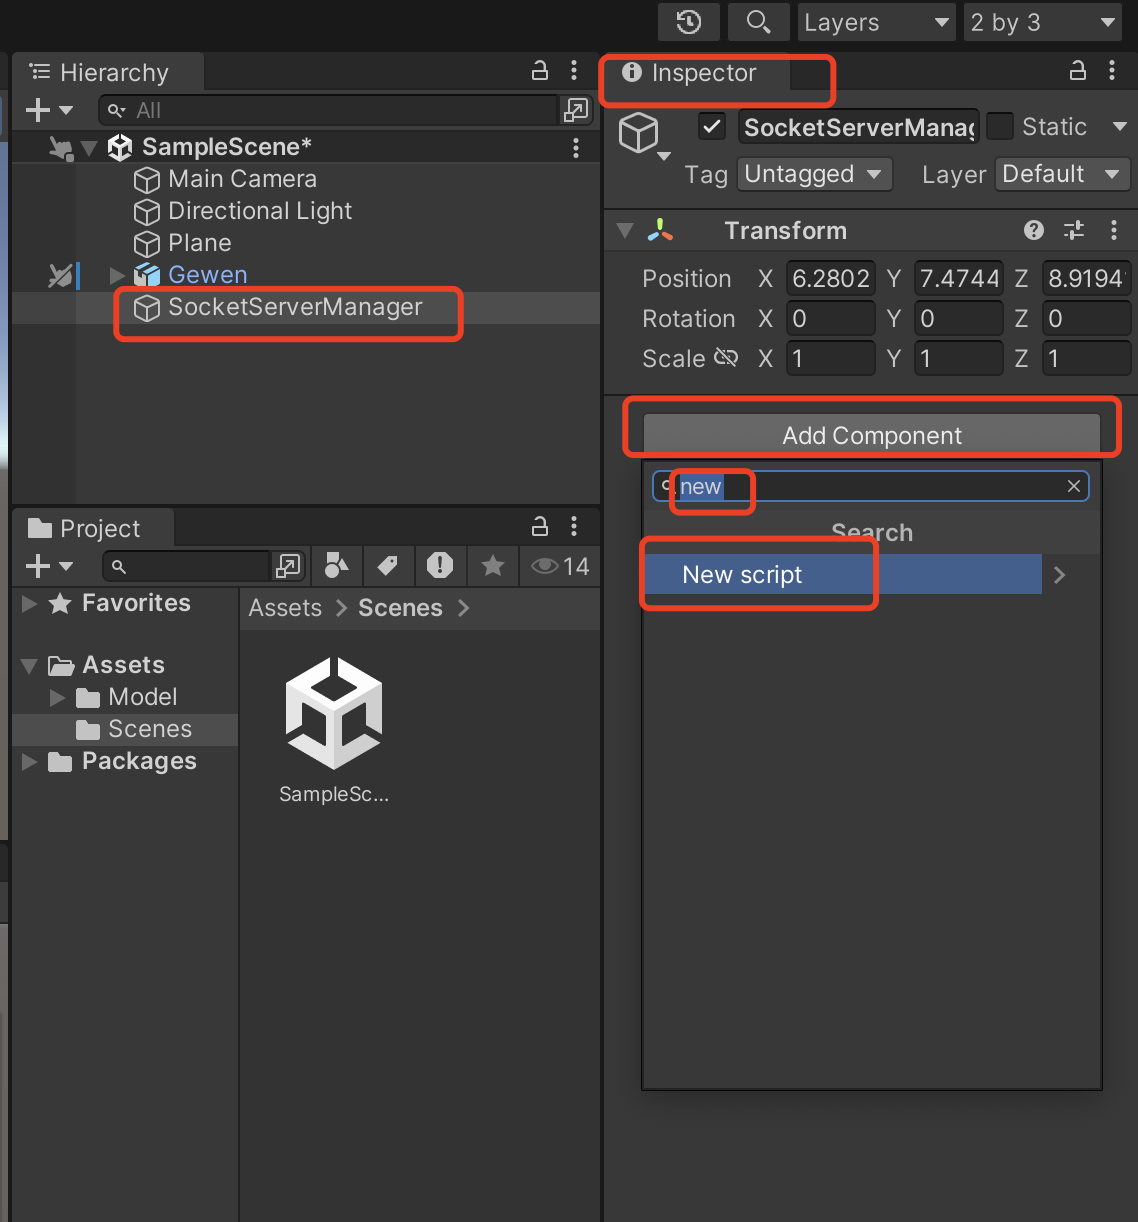Screen dimensions: 1138x1222
Task: Click the Rotation Y field
Action: [x=958, y=319]
